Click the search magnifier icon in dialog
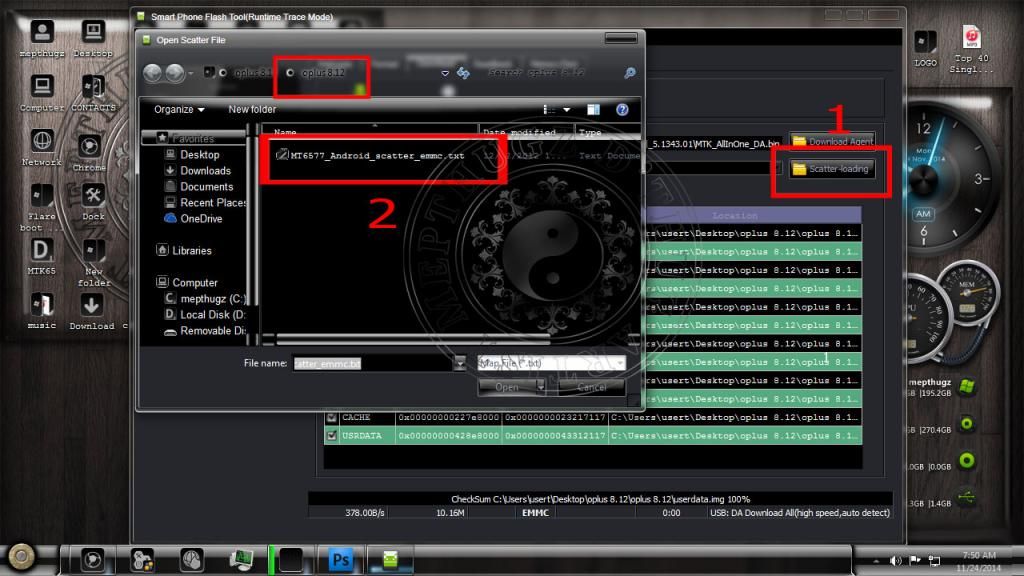Viewport: 1024px width, 576px height. (629, 73)
